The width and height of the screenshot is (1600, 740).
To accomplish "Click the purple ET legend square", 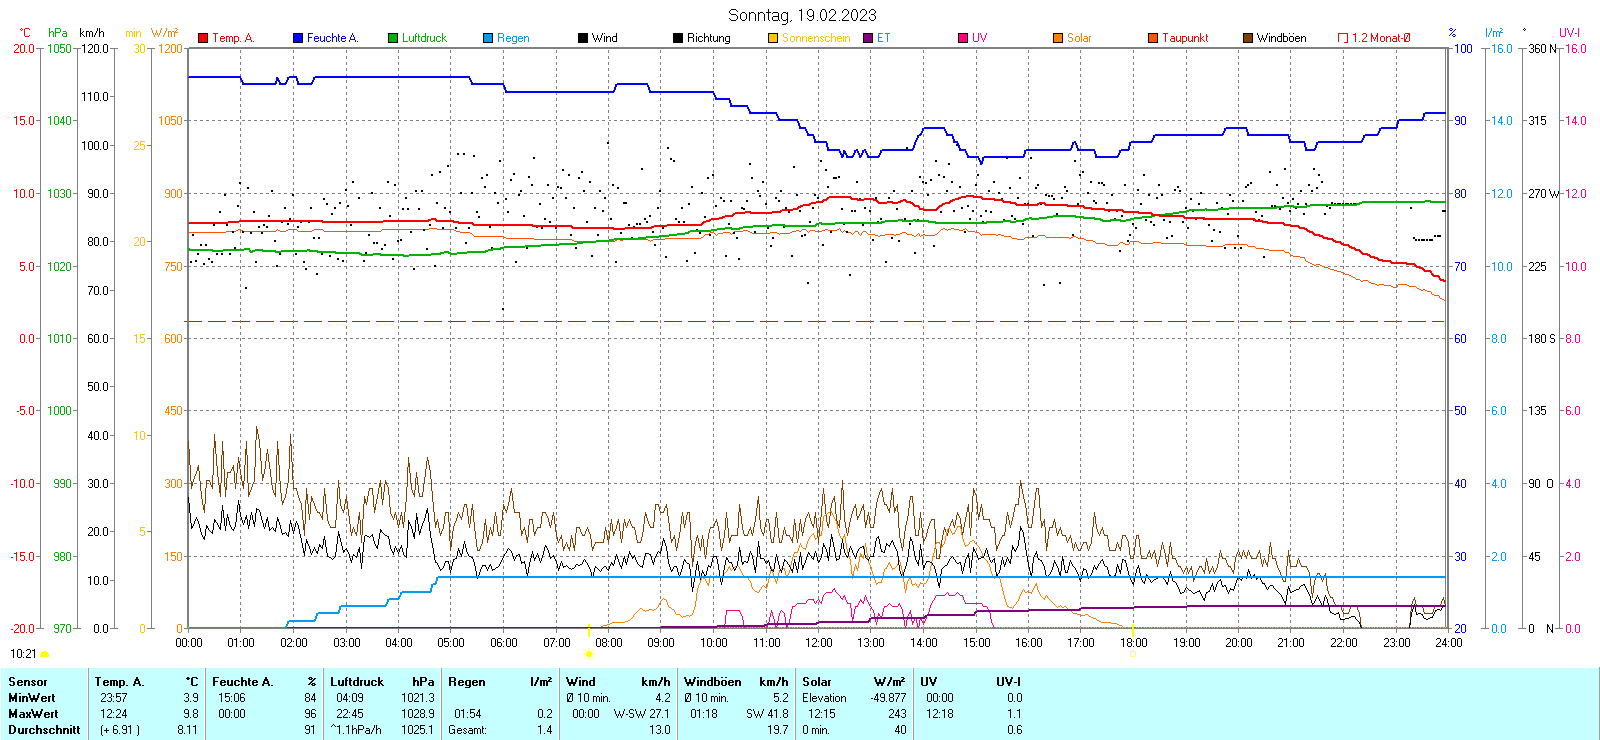I will point(868,38).
